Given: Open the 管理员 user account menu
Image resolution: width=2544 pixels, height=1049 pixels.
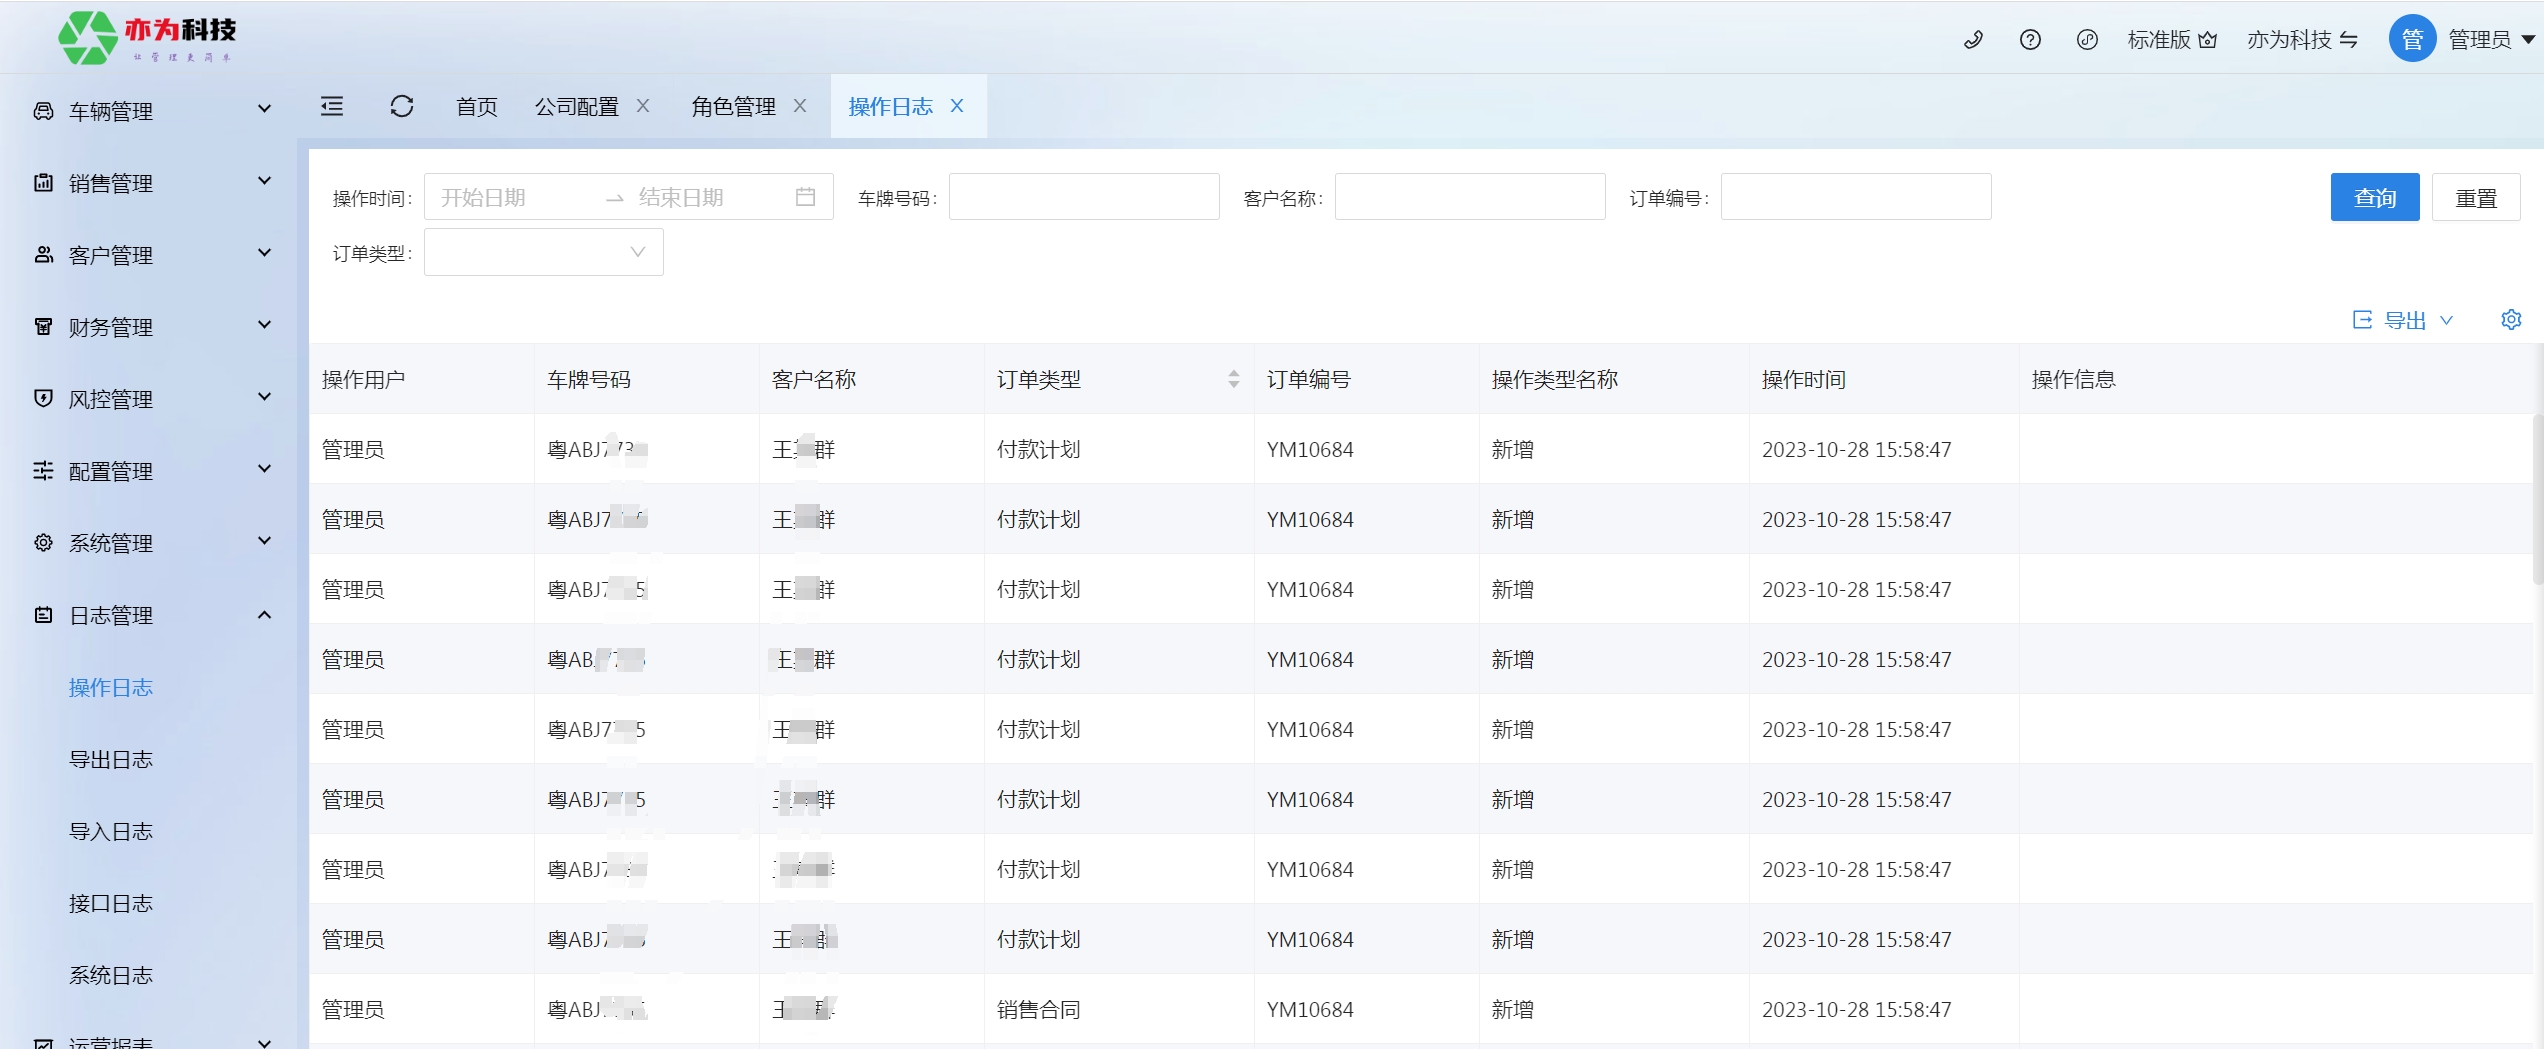Looking at the screenshot, I should point(2478,40).
